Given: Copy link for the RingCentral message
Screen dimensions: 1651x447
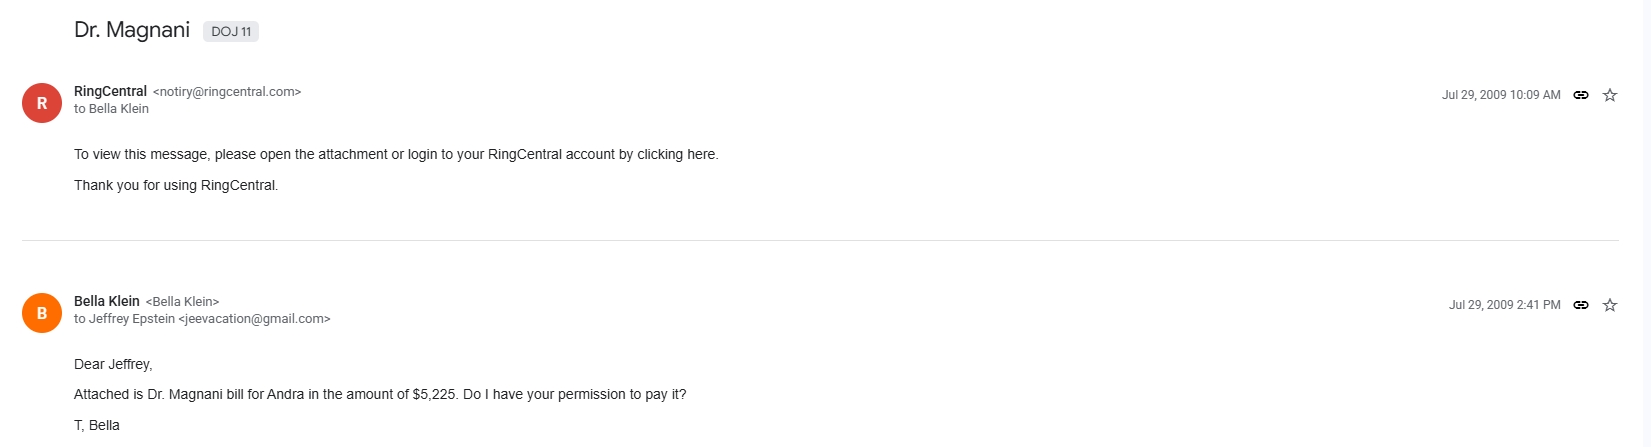Looking at the screenshot, I should pyautogui.click(x=1581, y=95).
